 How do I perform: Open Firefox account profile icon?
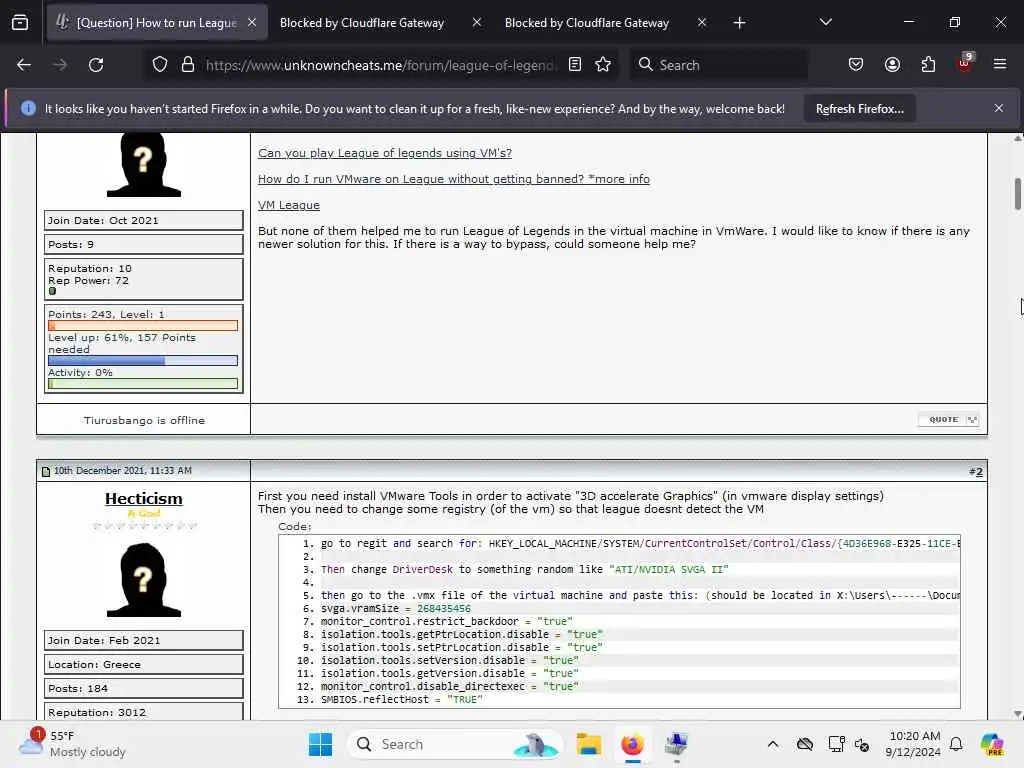892,65
